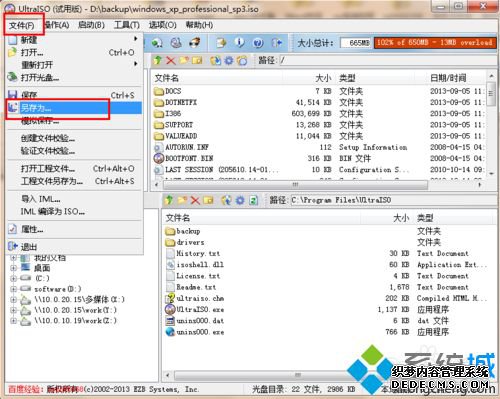Click 创建文件校验... menu entry
Screen dimensions: 500x399
[x=75, y=138]
